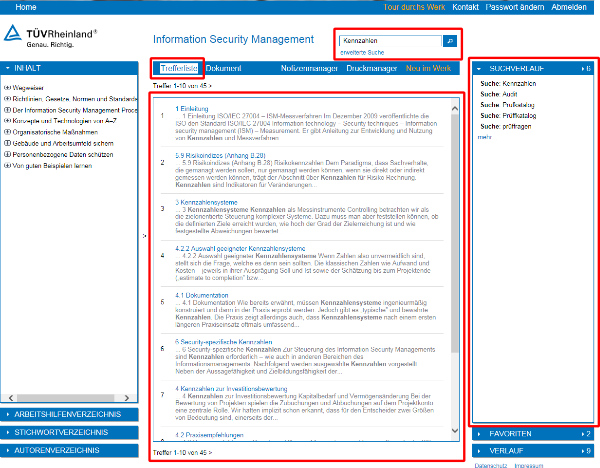Viewport: 600px width, 468px height.
Task: Click the search magnifier button
Action: [x=450, y=41]
